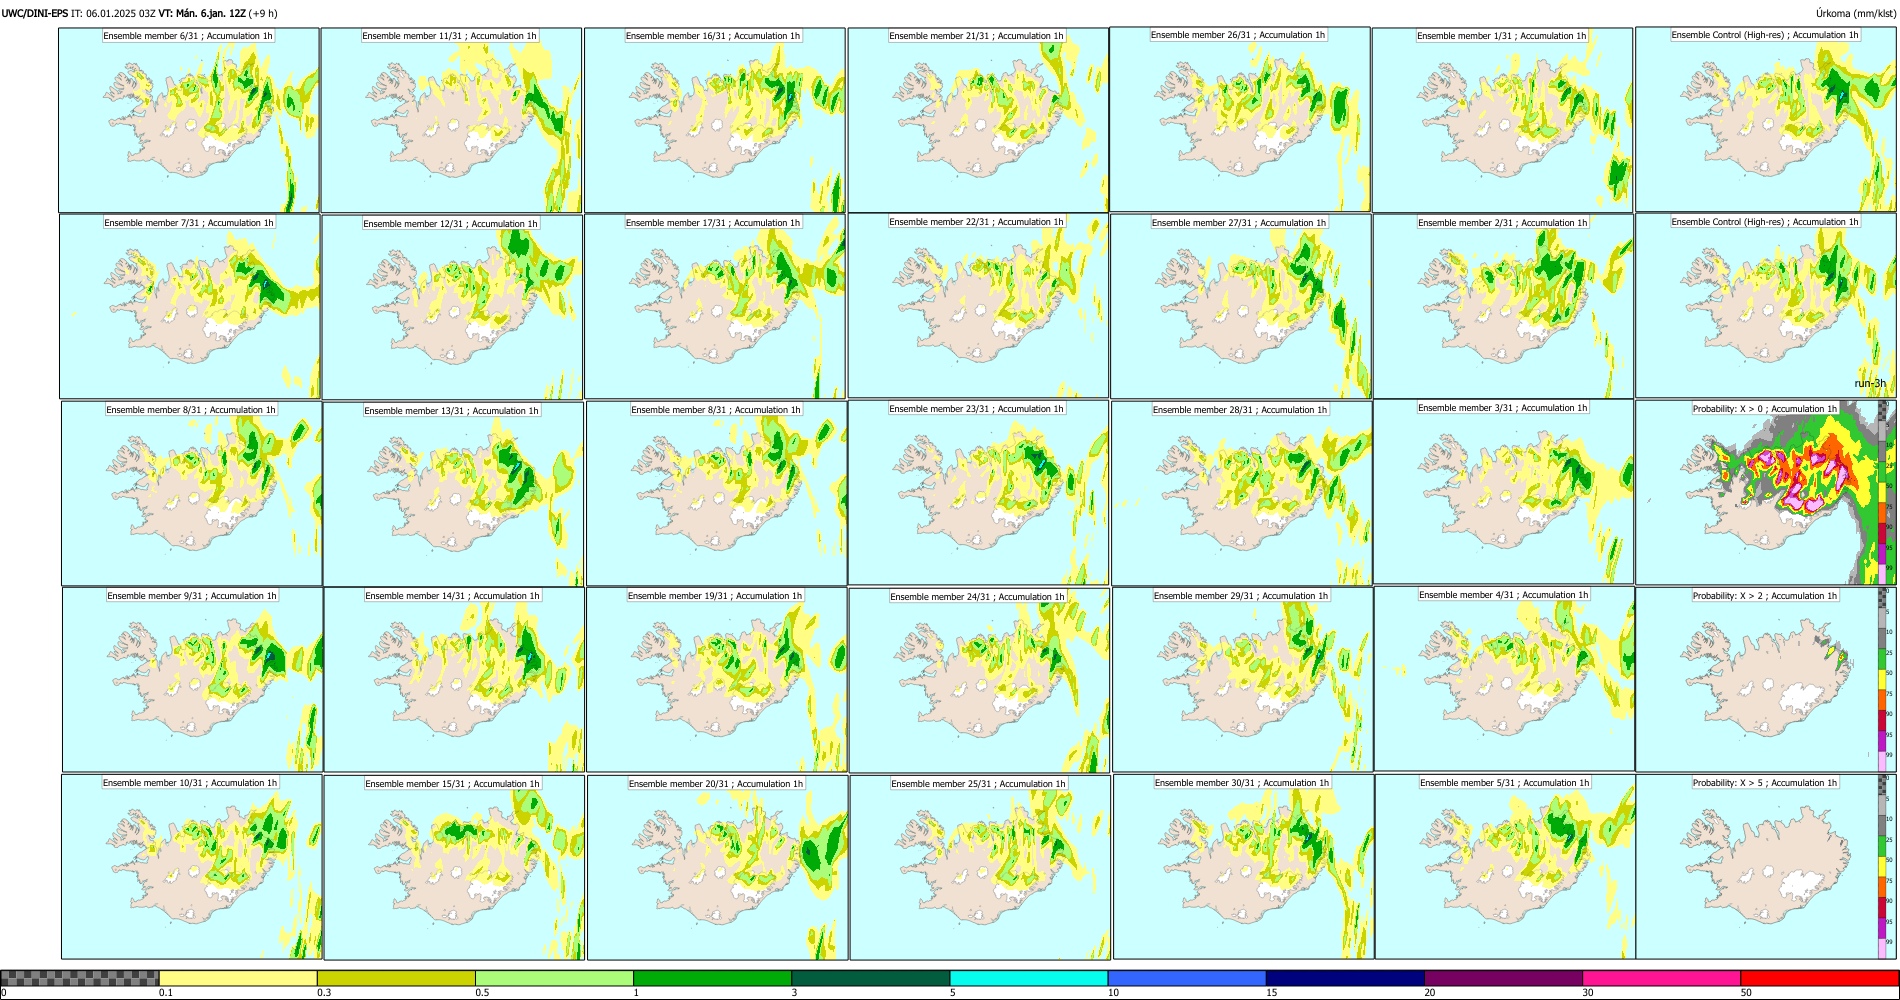
Task: Pick the light green 0.5 to 1 legend swatch
Action: [x=554, y=978]
